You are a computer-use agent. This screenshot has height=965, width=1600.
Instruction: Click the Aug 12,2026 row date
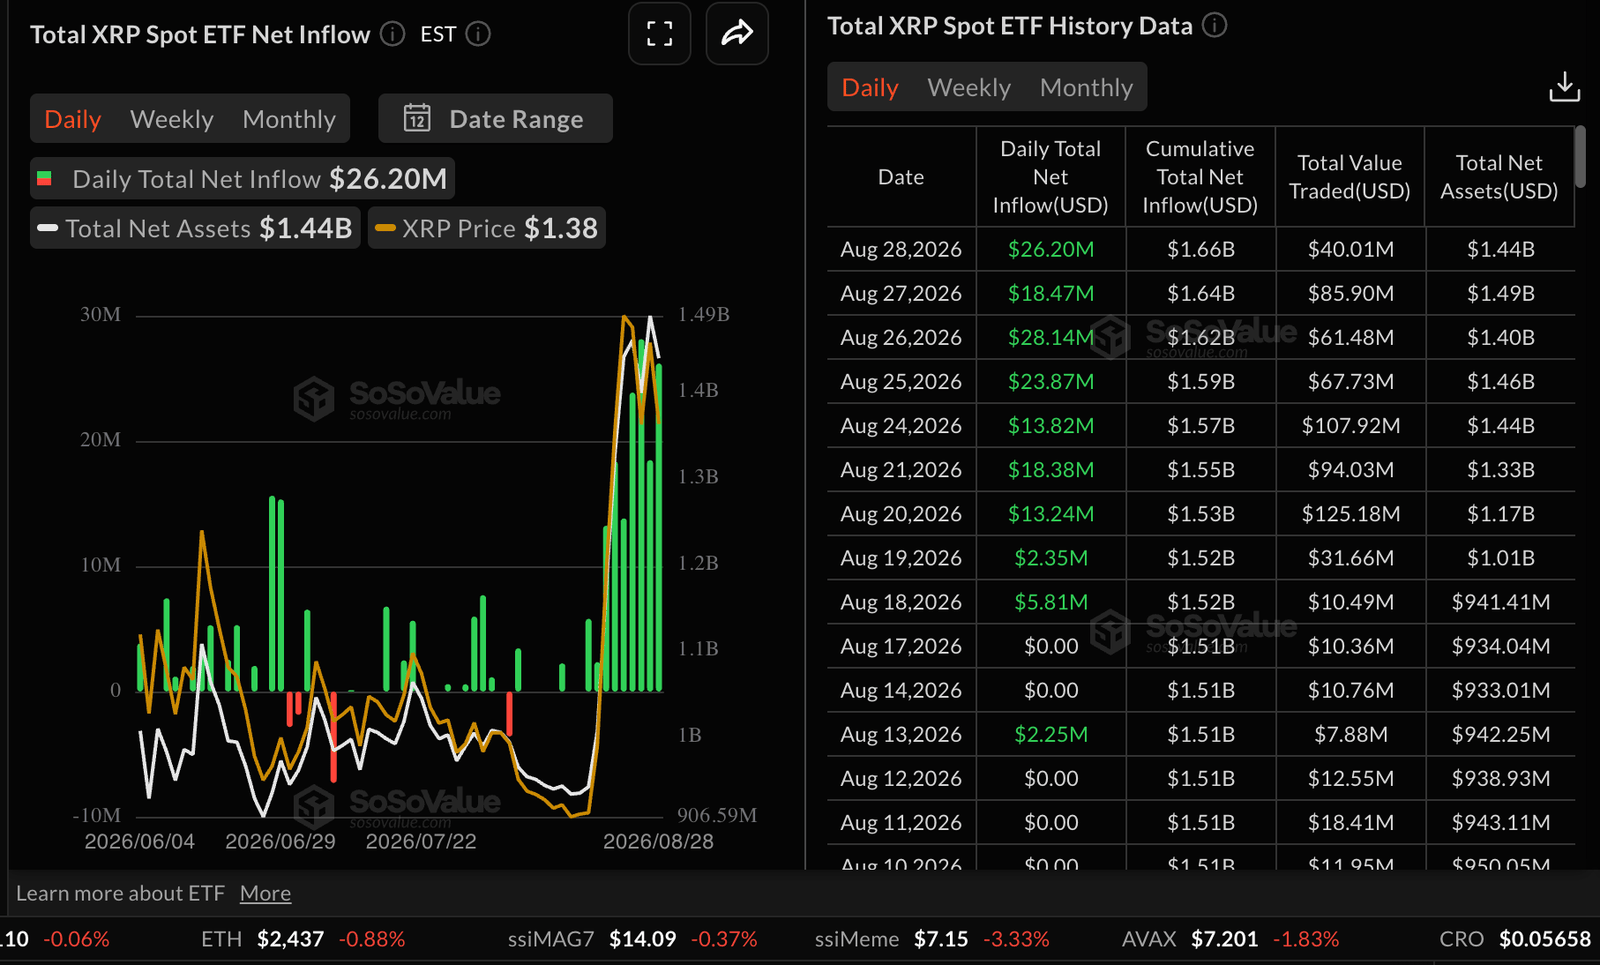[x=901, y=778]
